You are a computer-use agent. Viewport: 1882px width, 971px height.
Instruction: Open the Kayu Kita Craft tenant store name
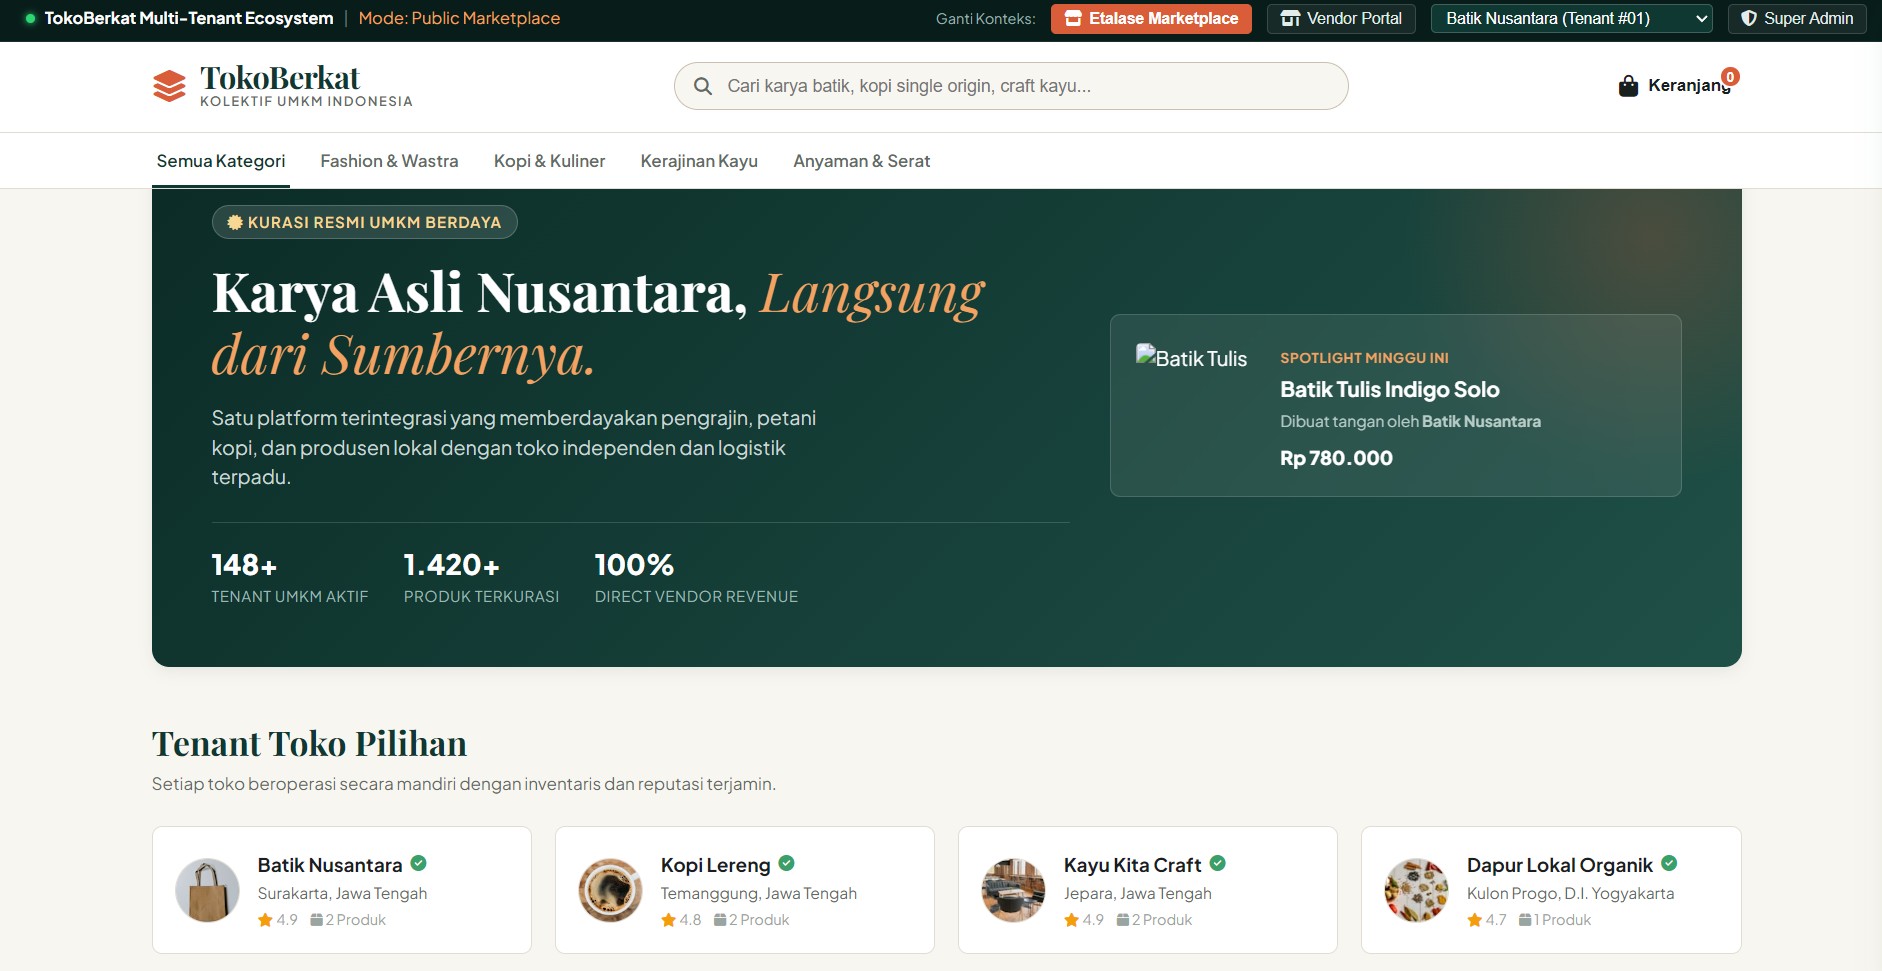[x=1132, y=865]
